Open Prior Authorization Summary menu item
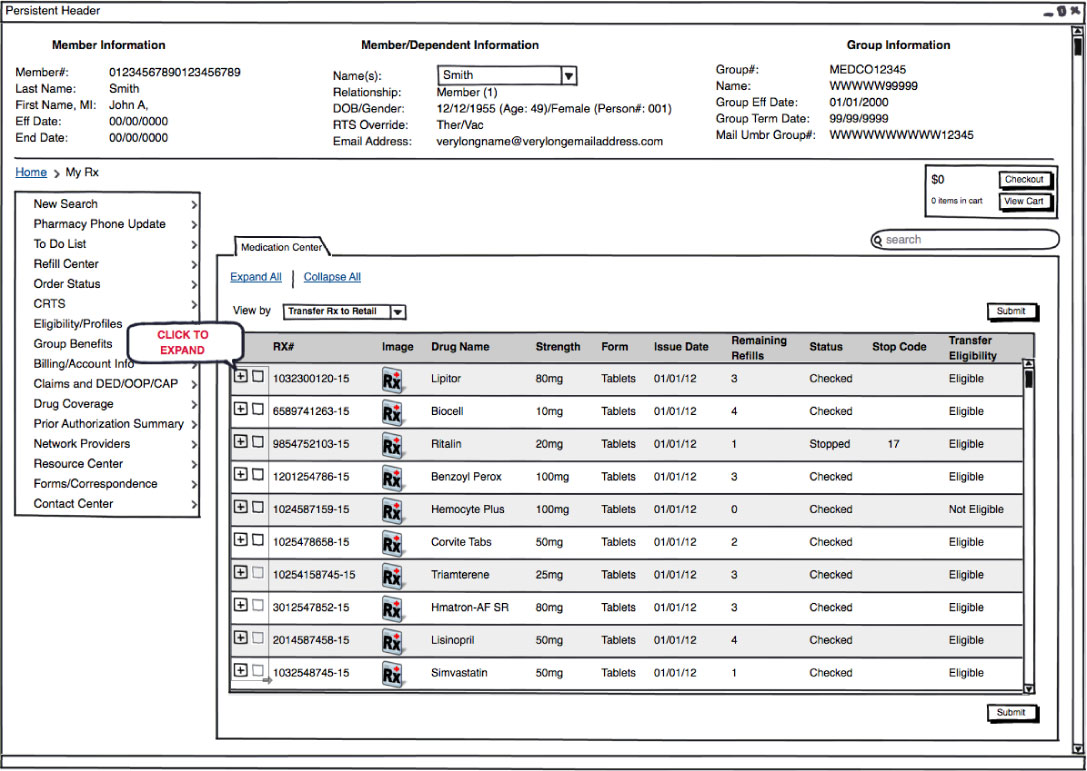This screenshot has height=771, width=1087. [107, 424]
